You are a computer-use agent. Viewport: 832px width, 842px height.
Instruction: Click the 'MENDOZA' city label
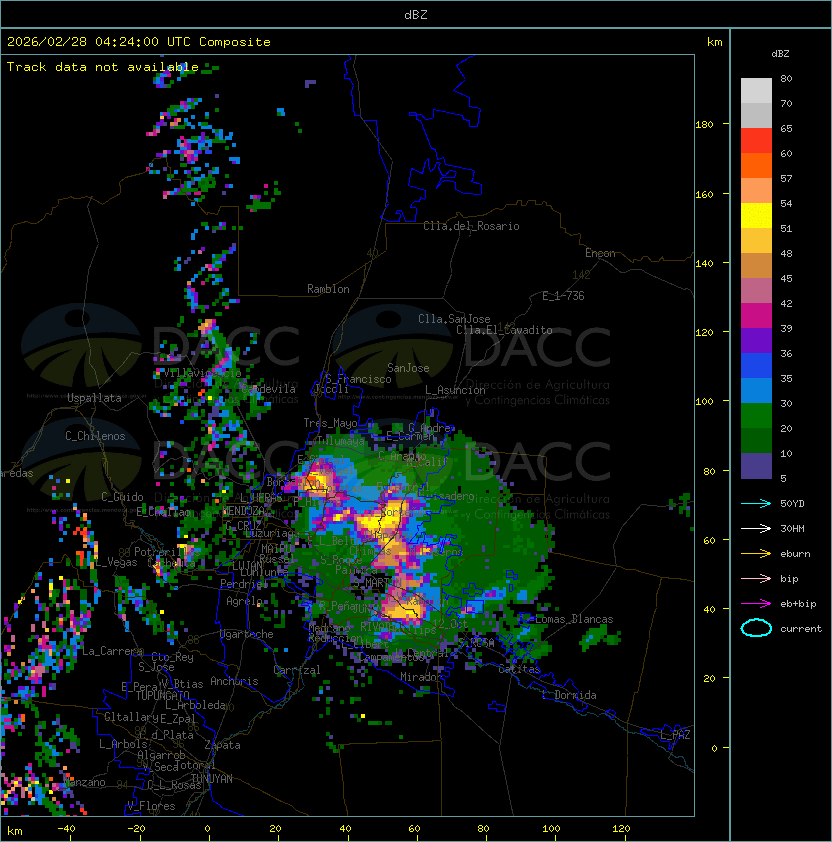pos(244,510)
